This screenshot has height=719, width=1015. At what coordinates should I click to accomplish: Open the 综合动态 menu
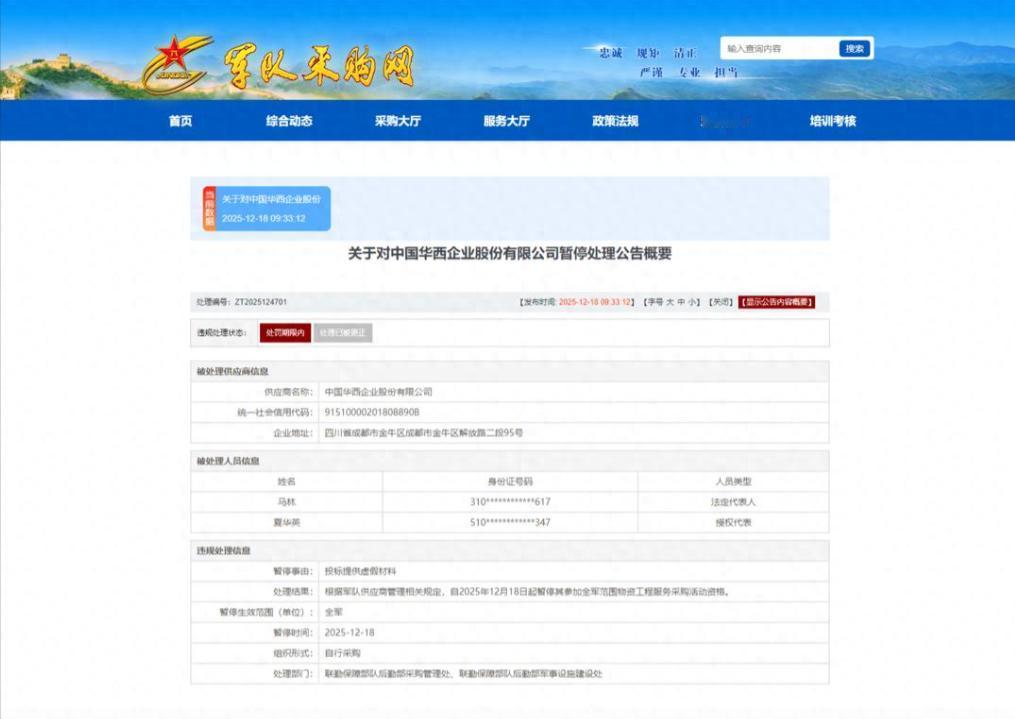pyautogui.click(x=289, y=121)
